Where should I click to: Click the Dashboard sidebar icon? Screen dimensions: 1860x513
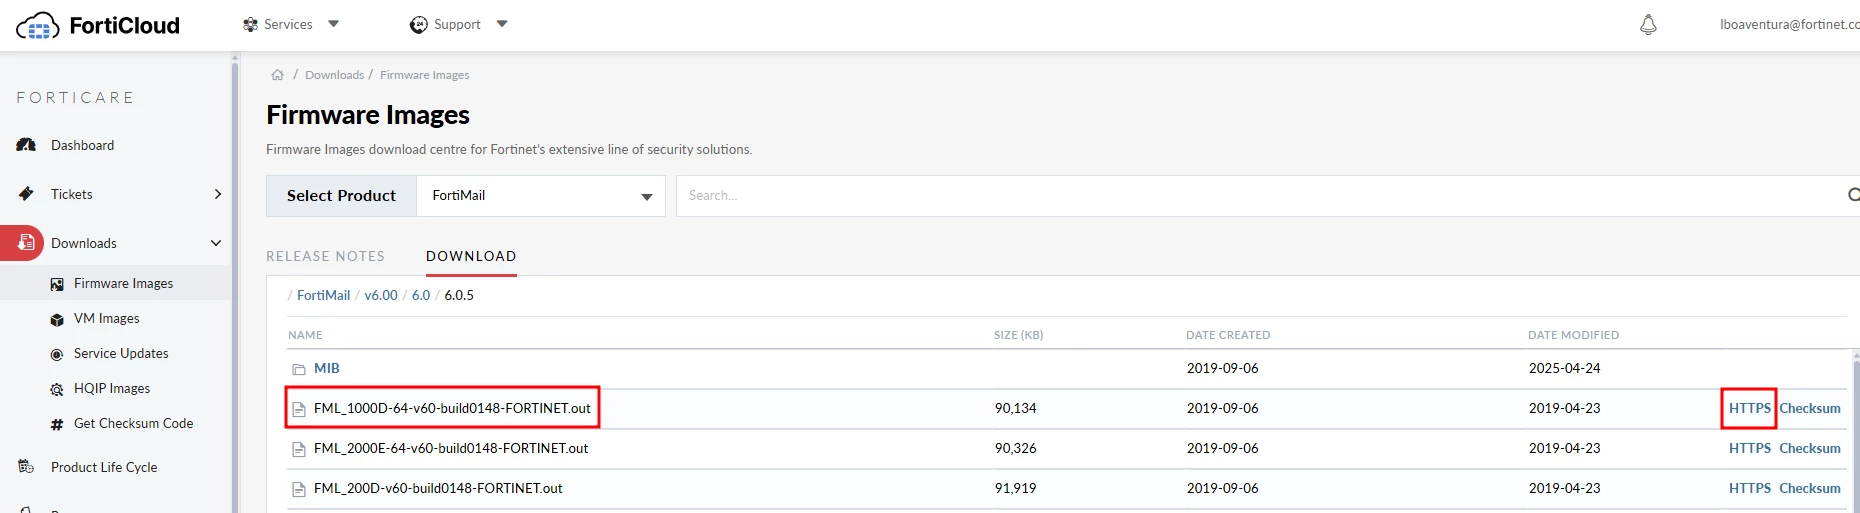point(27,145)
